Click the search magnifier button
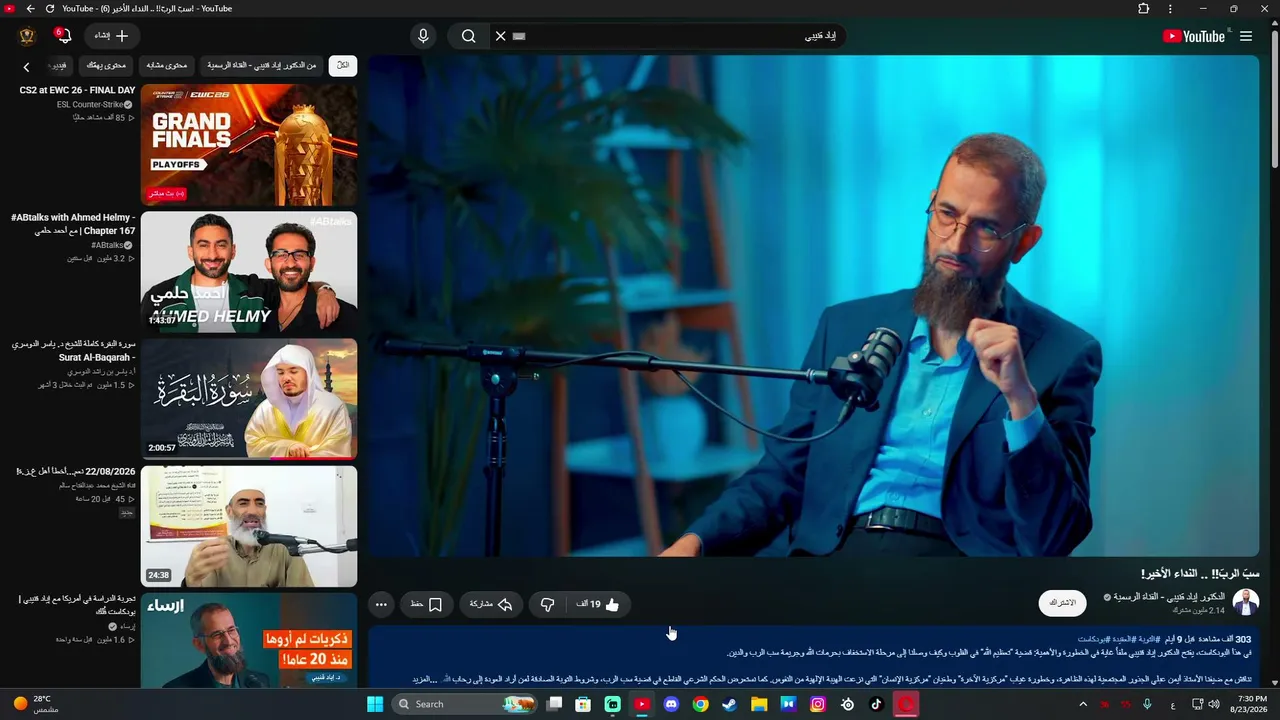1280x720 pixels. pos(468,36)
